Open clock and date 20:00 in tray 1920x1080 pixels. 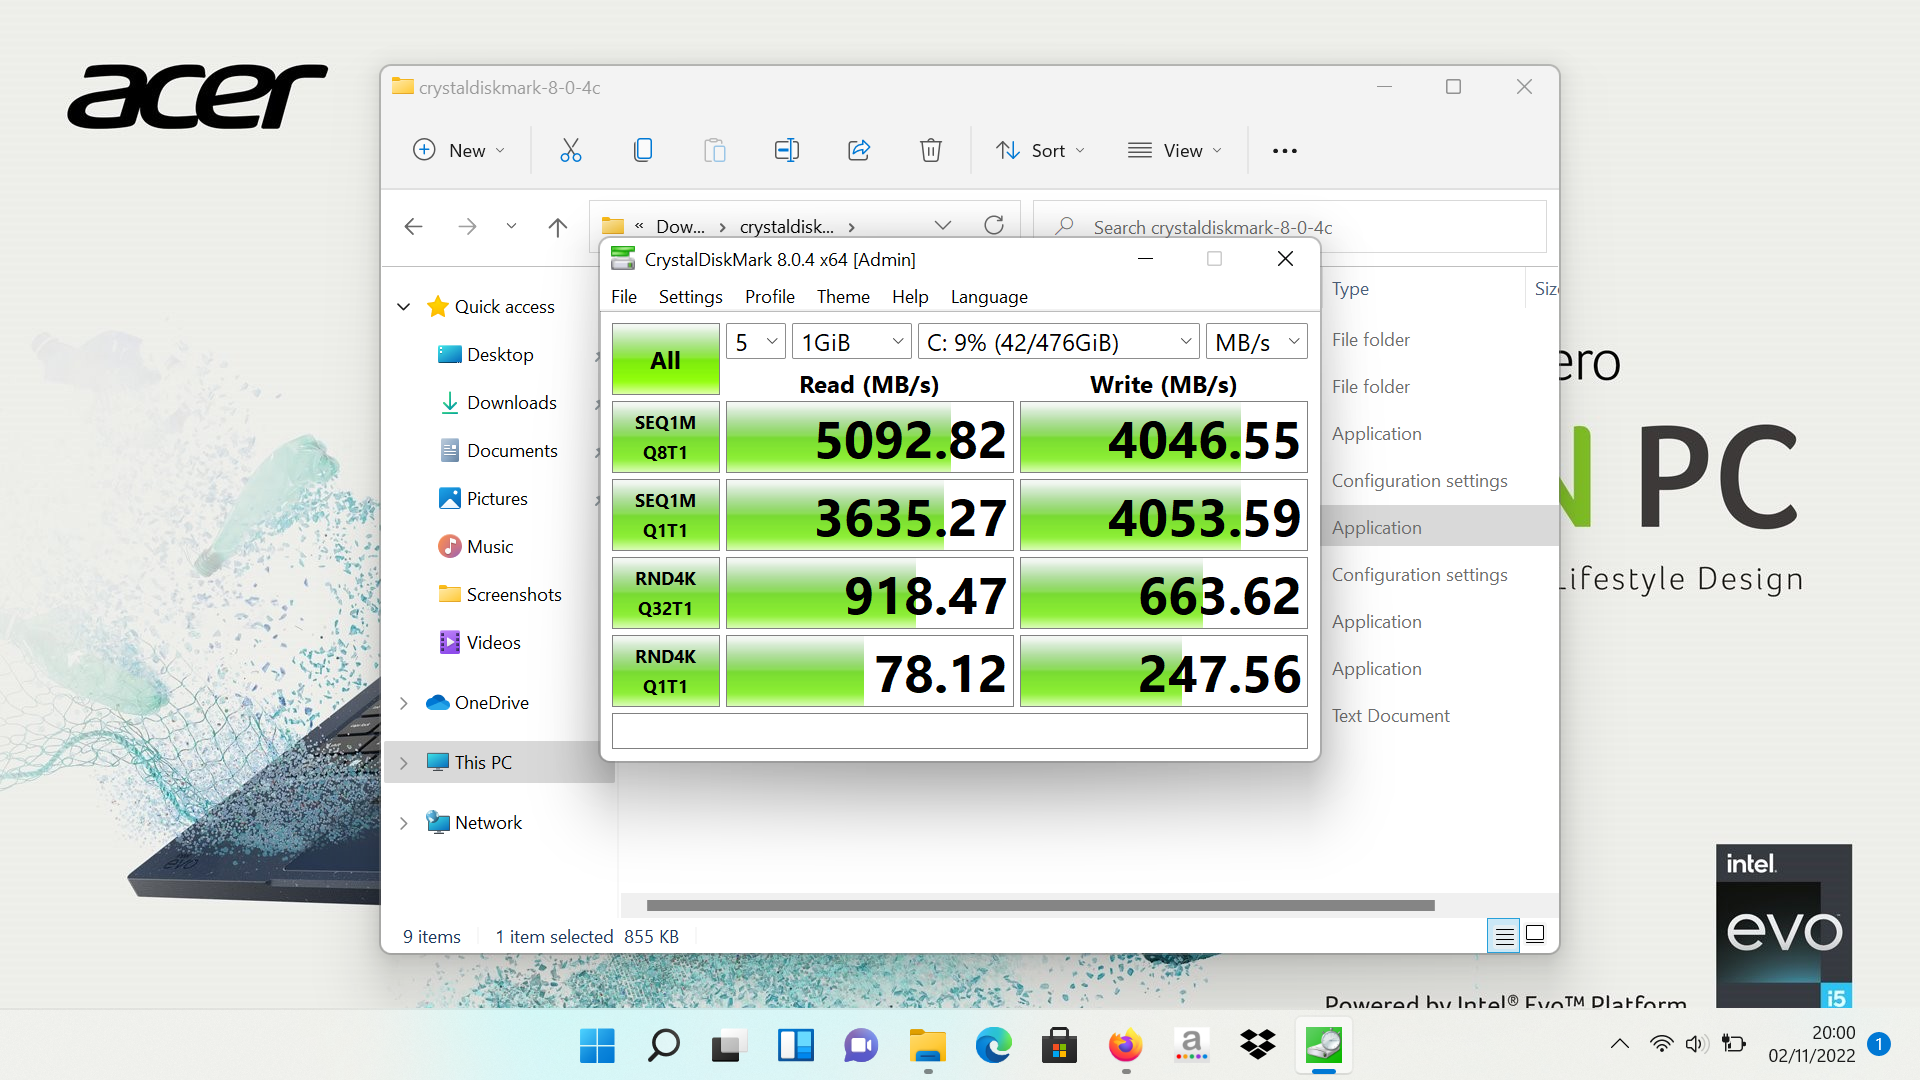pyautogui.click(x=1811, y=1044)
